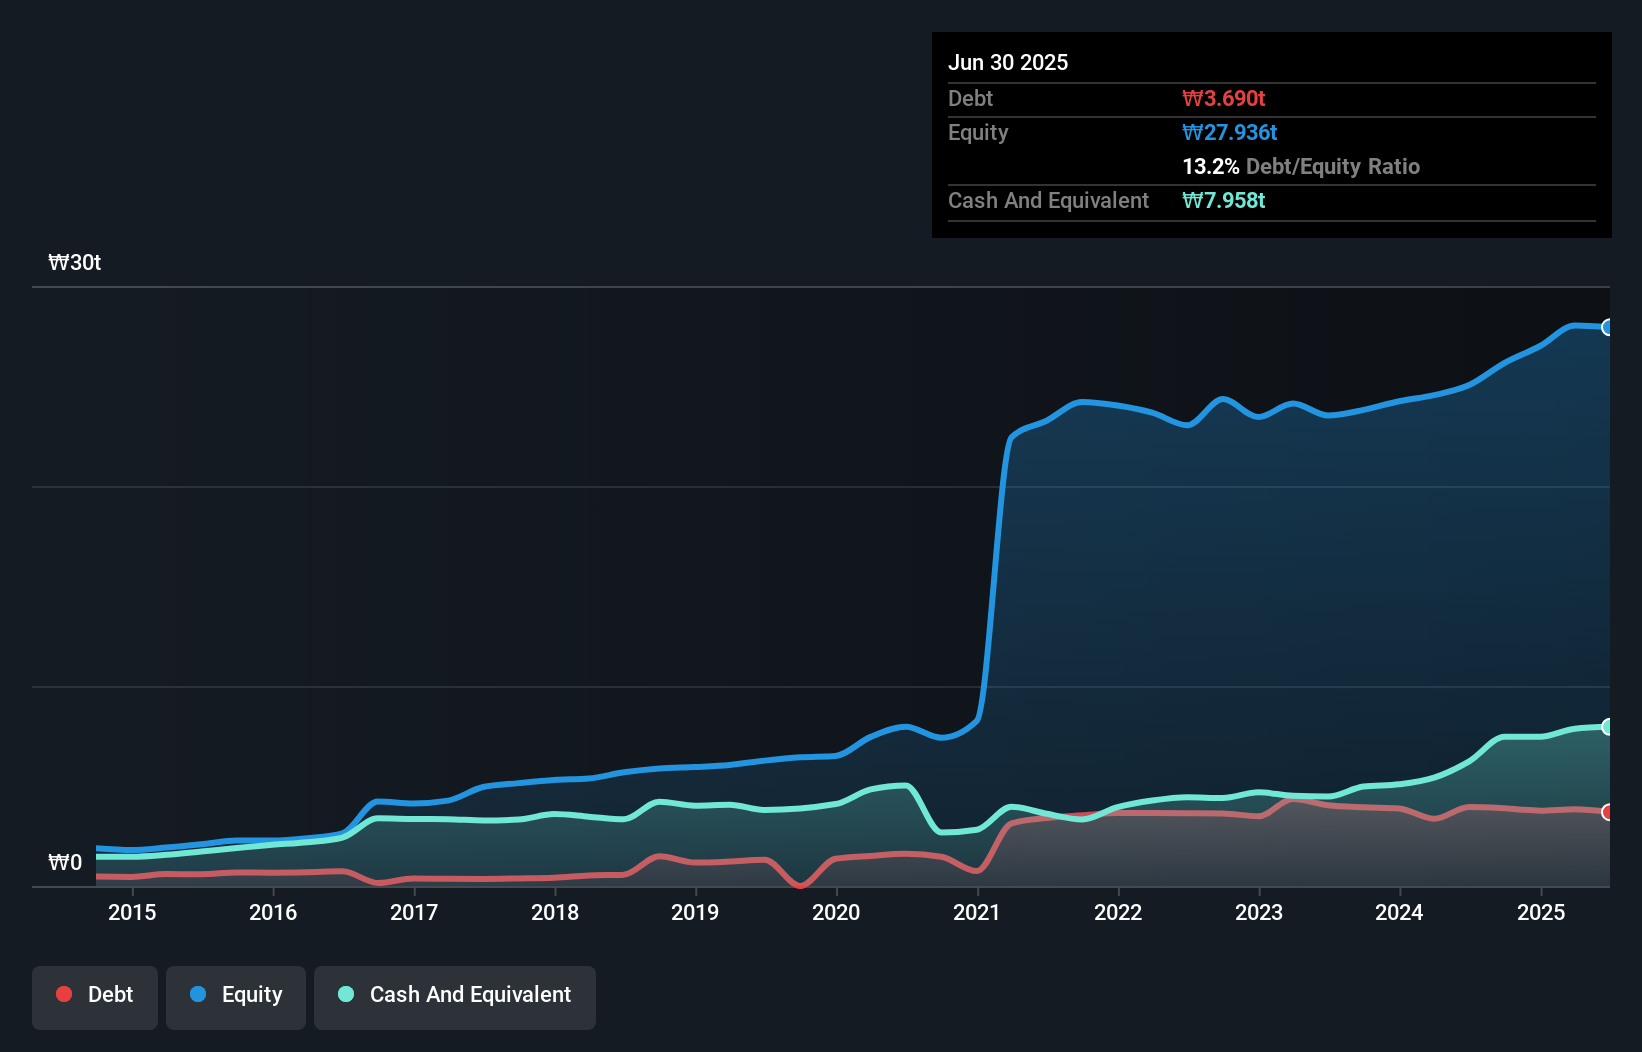Click the blue Equity endpoint marker

coord(1607,327)
